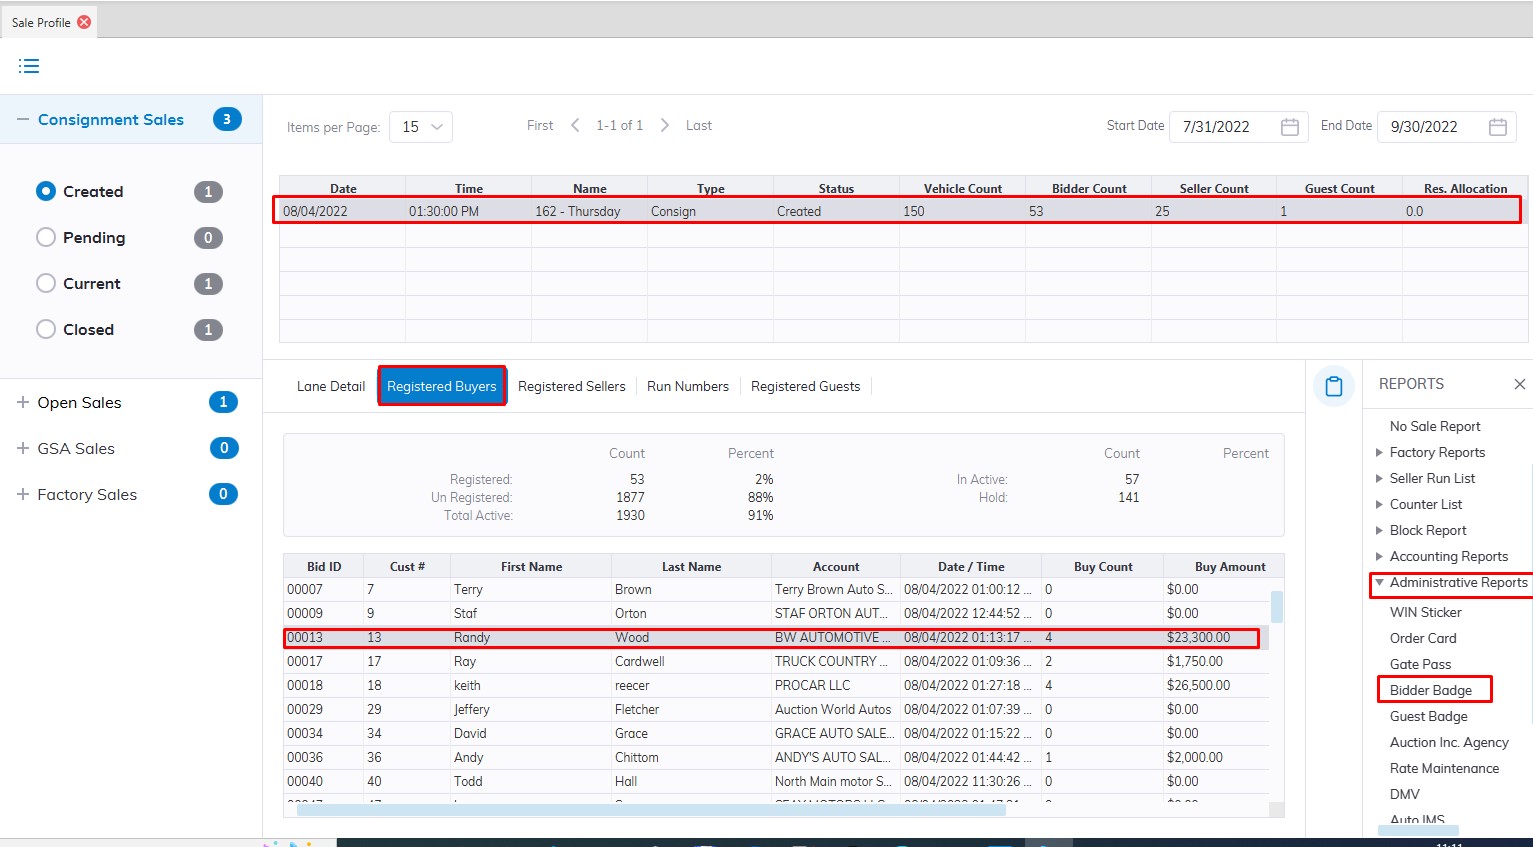Image resolution: width=1533 pixels, height=847 pixels.
Task: Go to the next page arrow
Action: click(664, 125)
